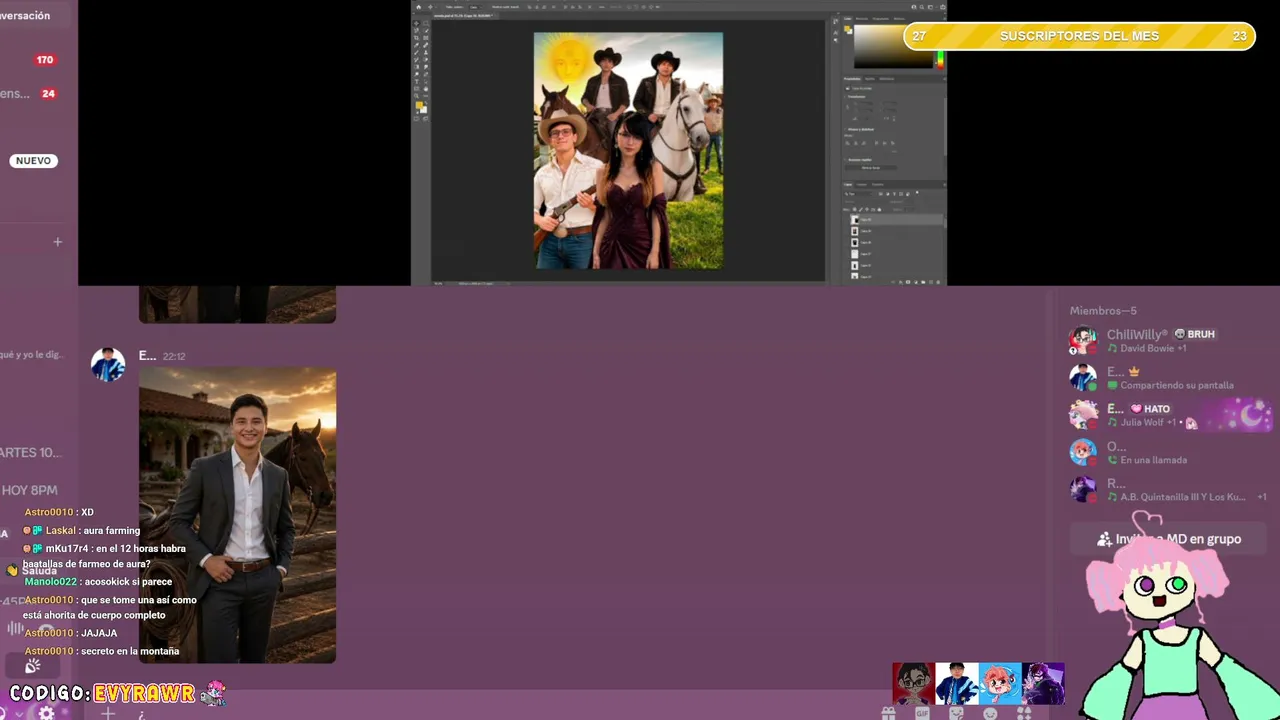Image resolution: width=1280 pixels, height=720 pixels.
Task: Click the Quitar fondo button in Photoshop
Action: pos(871,167)
